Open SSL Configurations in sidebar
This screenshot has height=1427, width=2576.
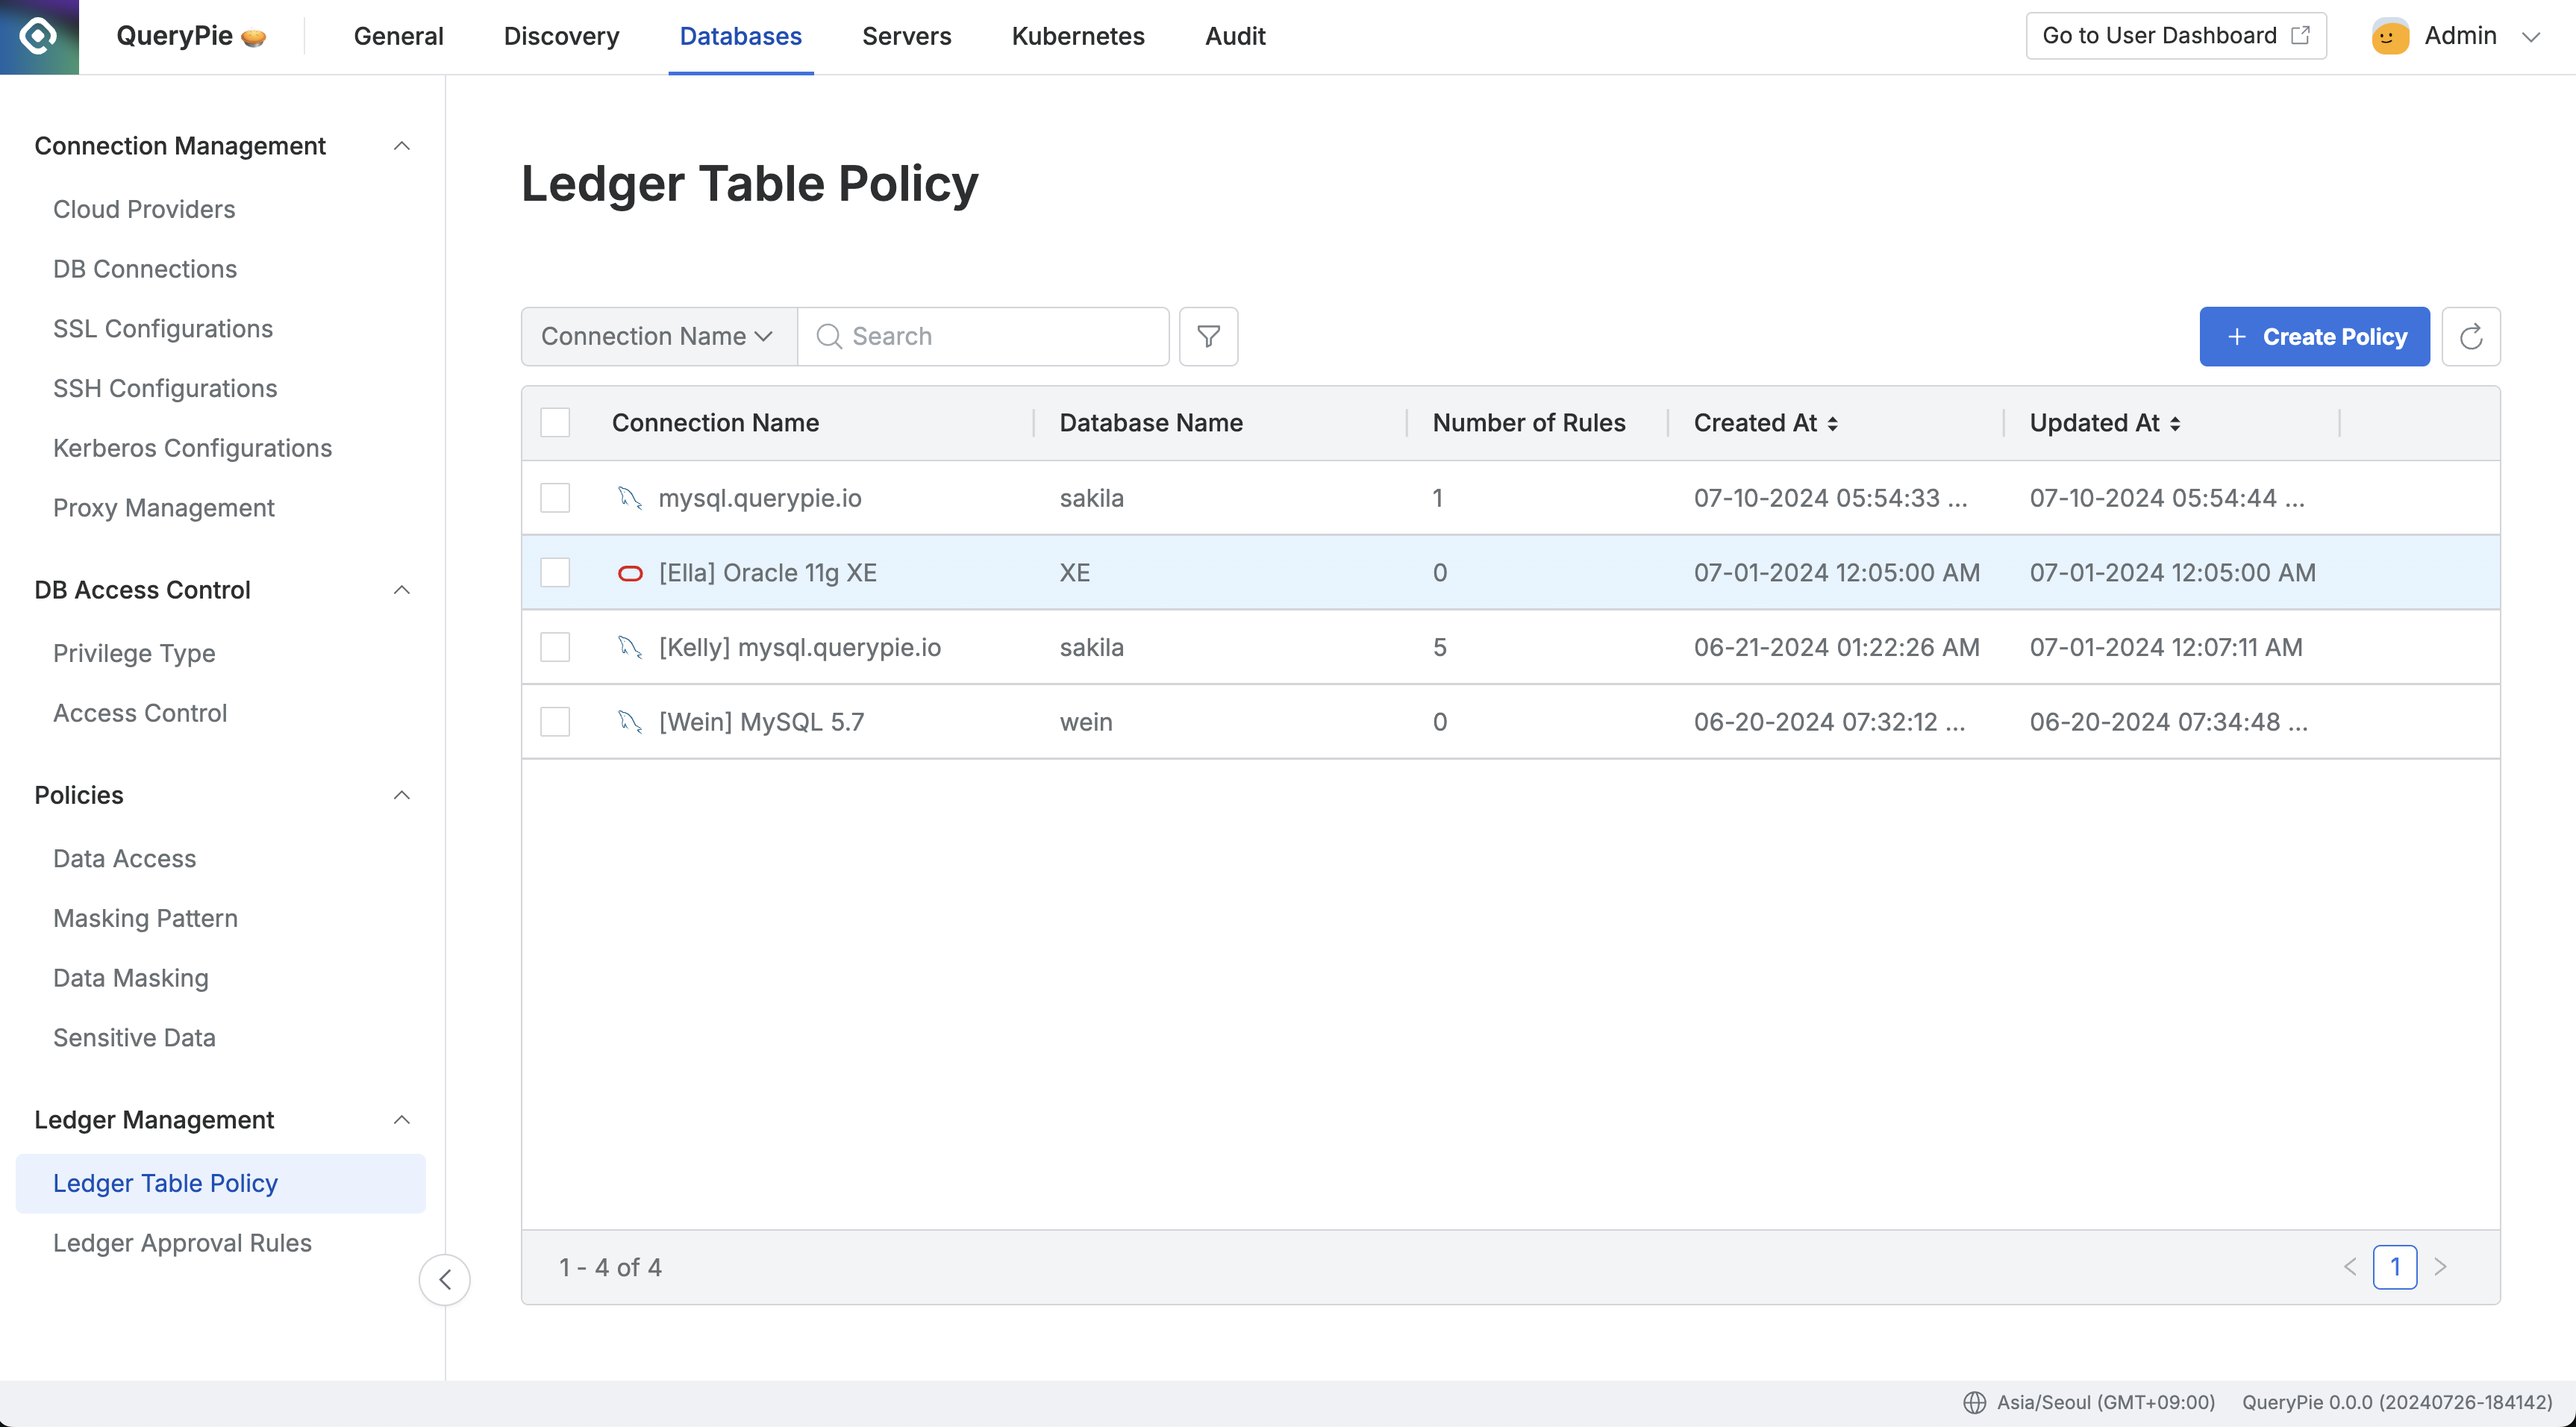(163, 328)
